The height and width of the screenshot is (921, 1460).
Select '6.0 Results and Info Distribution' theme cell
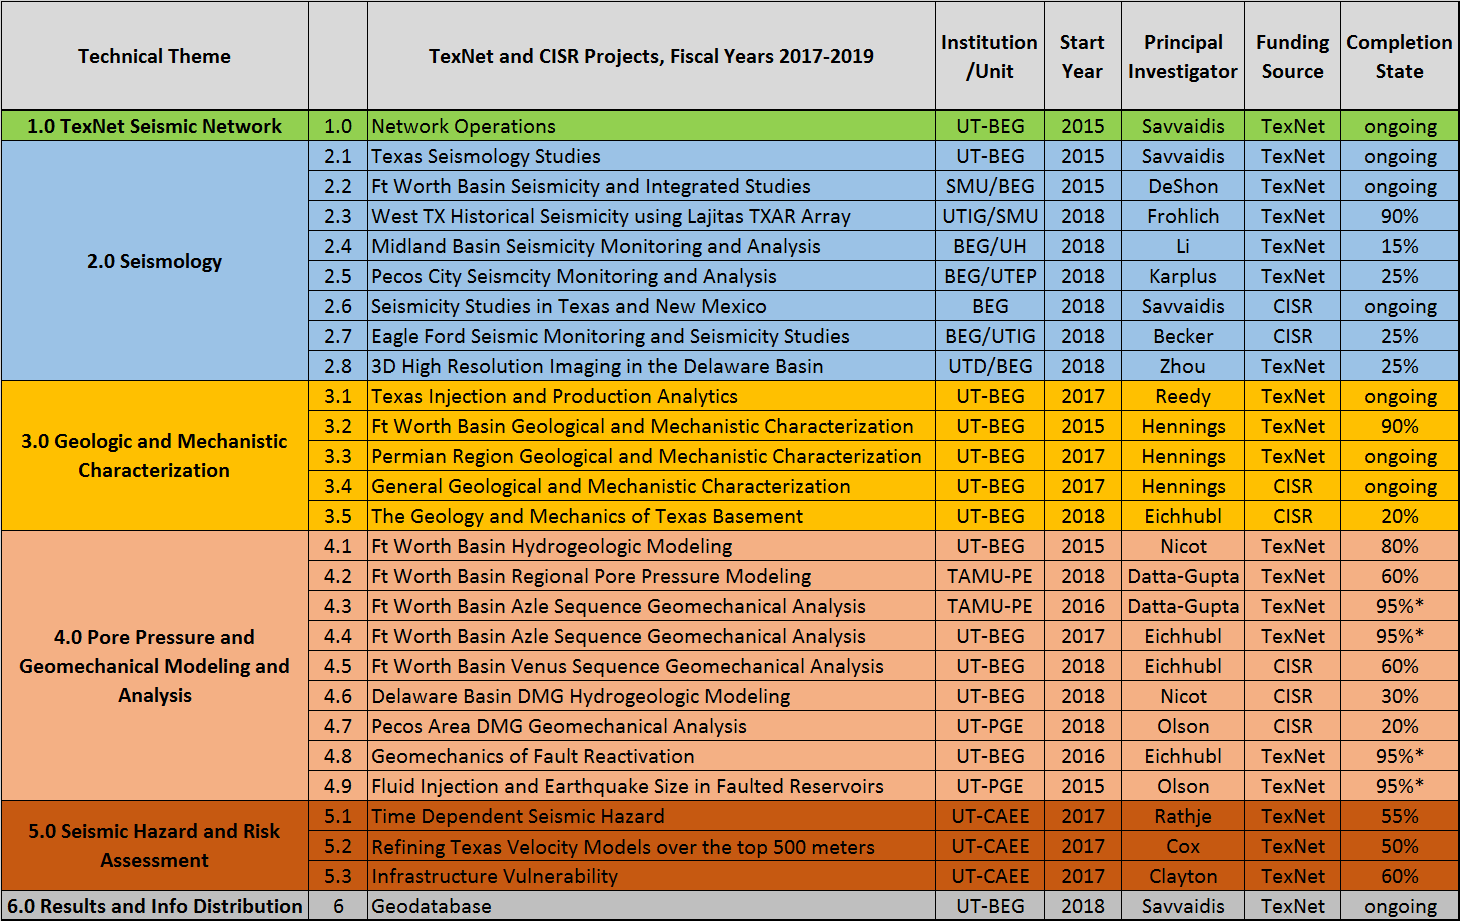(x=154, y=906)
